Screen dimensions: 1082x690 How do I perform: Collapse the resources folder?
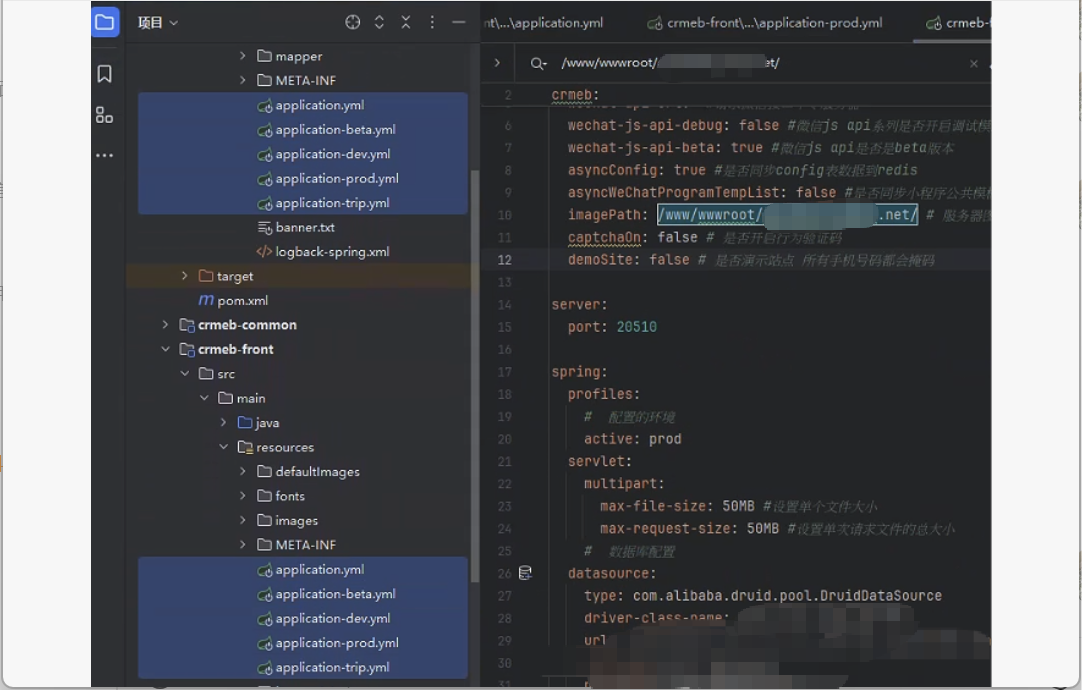pyautogui.click(x=223, y=447)
